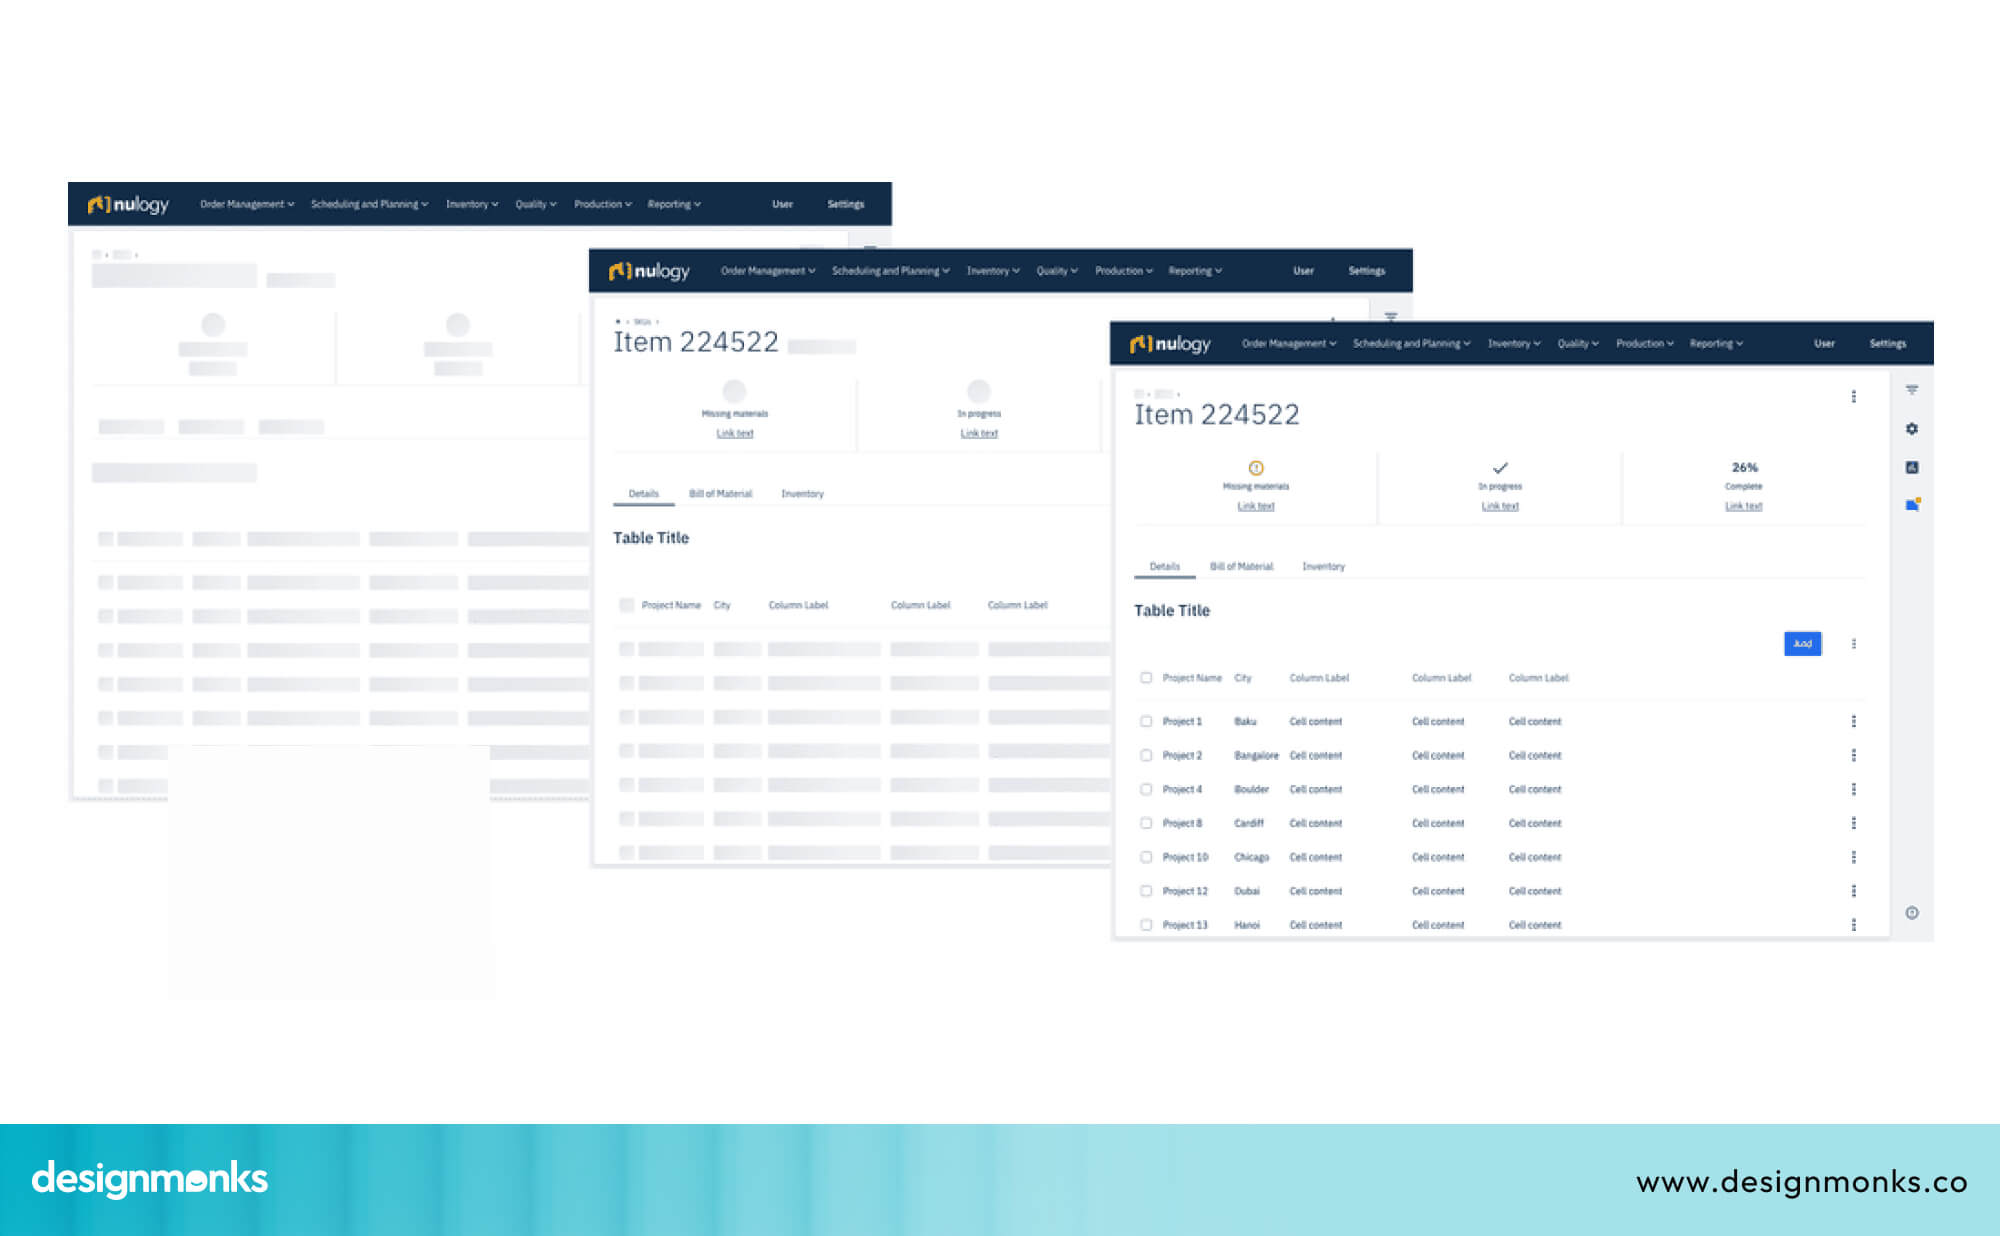Viewport: 2000px width, 1236px height.
Task: Open the filter icon in front window's side rail
Action: tap(1912, 390)
